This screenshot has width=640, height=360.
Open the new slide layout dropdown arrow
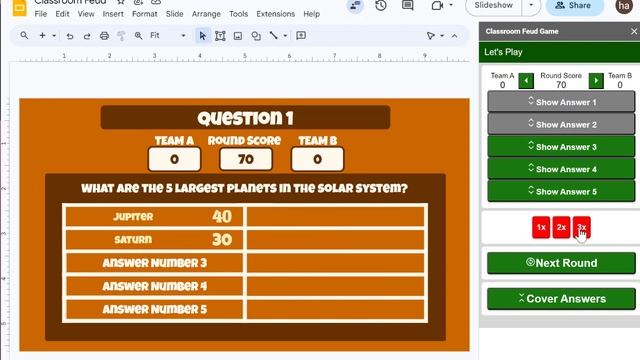click(54, 36)
